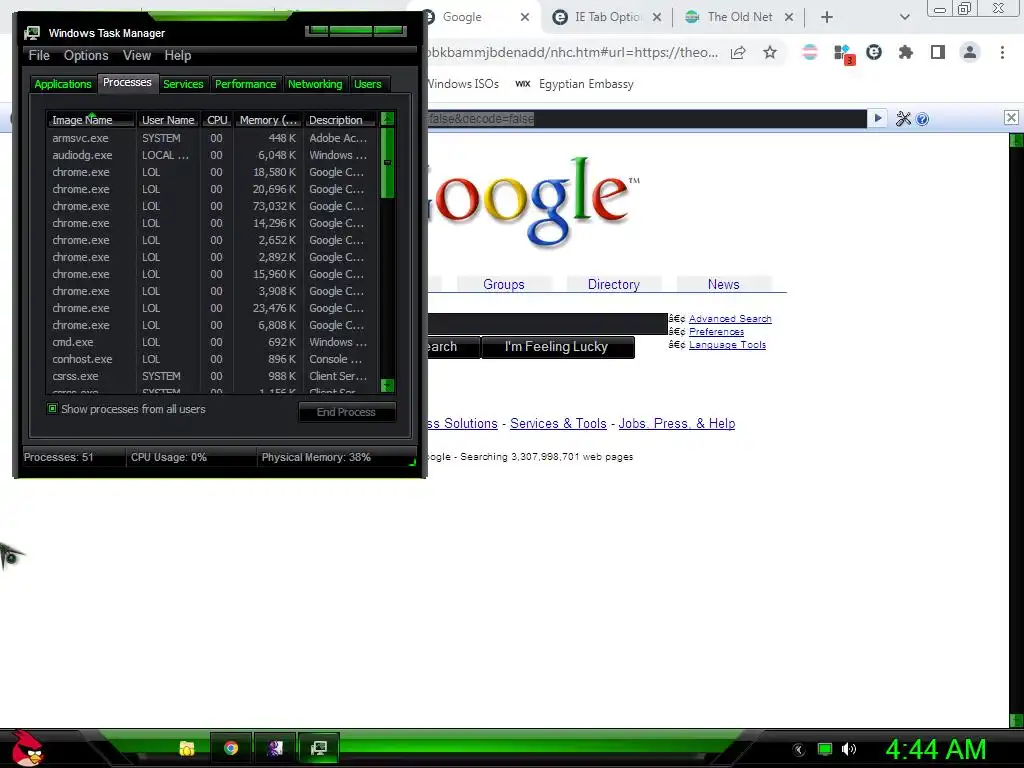Close The Old Net tab
Screen dimensions: 1024x768
click(x=789, y=18)
